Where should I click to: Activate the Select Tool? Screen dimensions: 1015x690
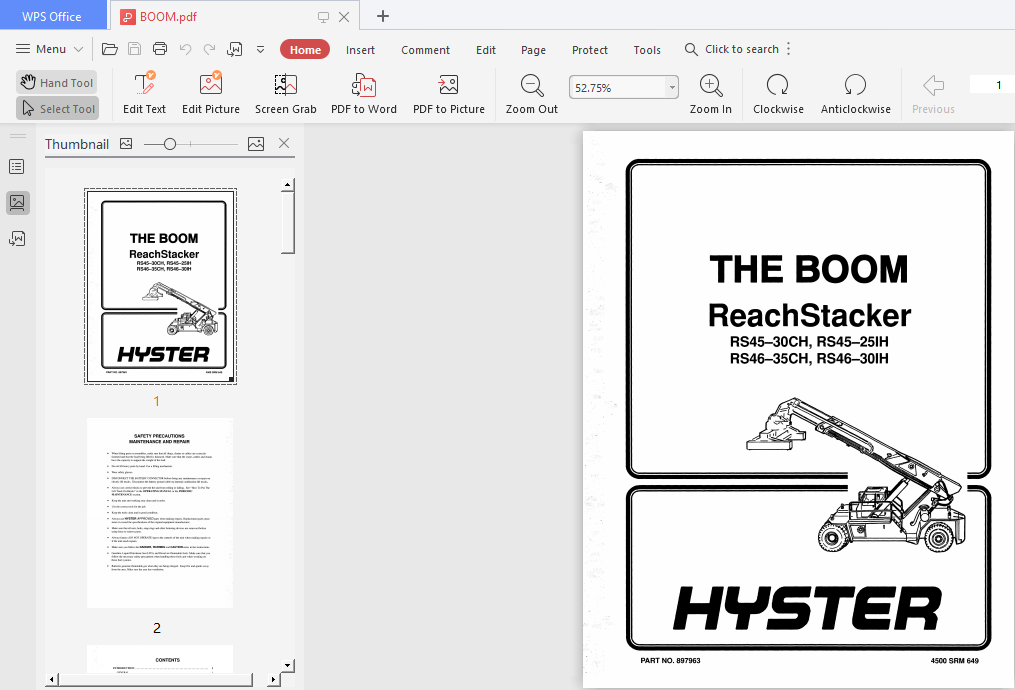point(57,109)
